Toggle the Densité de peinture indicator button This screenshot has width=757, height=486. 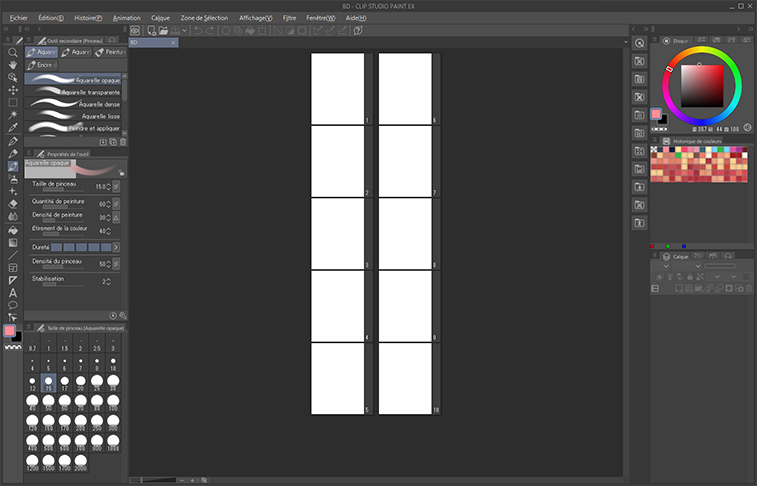(116, 217)
